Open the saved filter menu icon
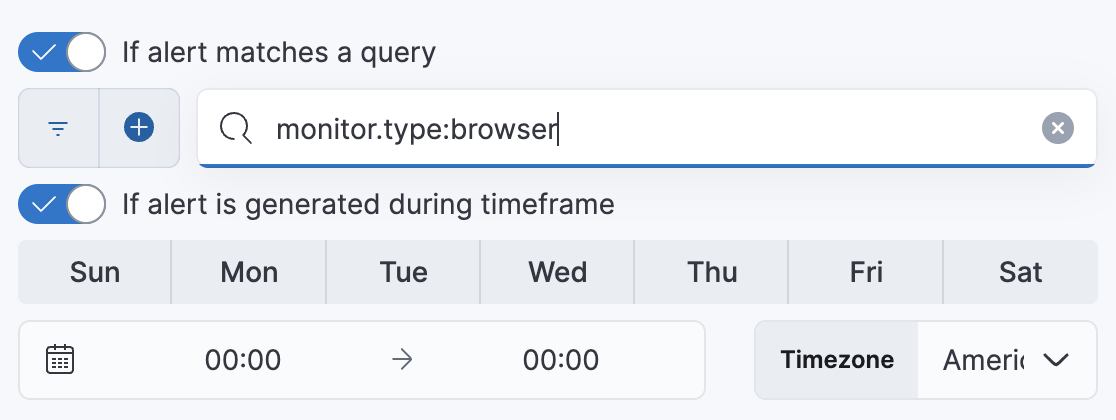Image resolution: width=1116 pixels, height=420 pixels. coord(59,128)
